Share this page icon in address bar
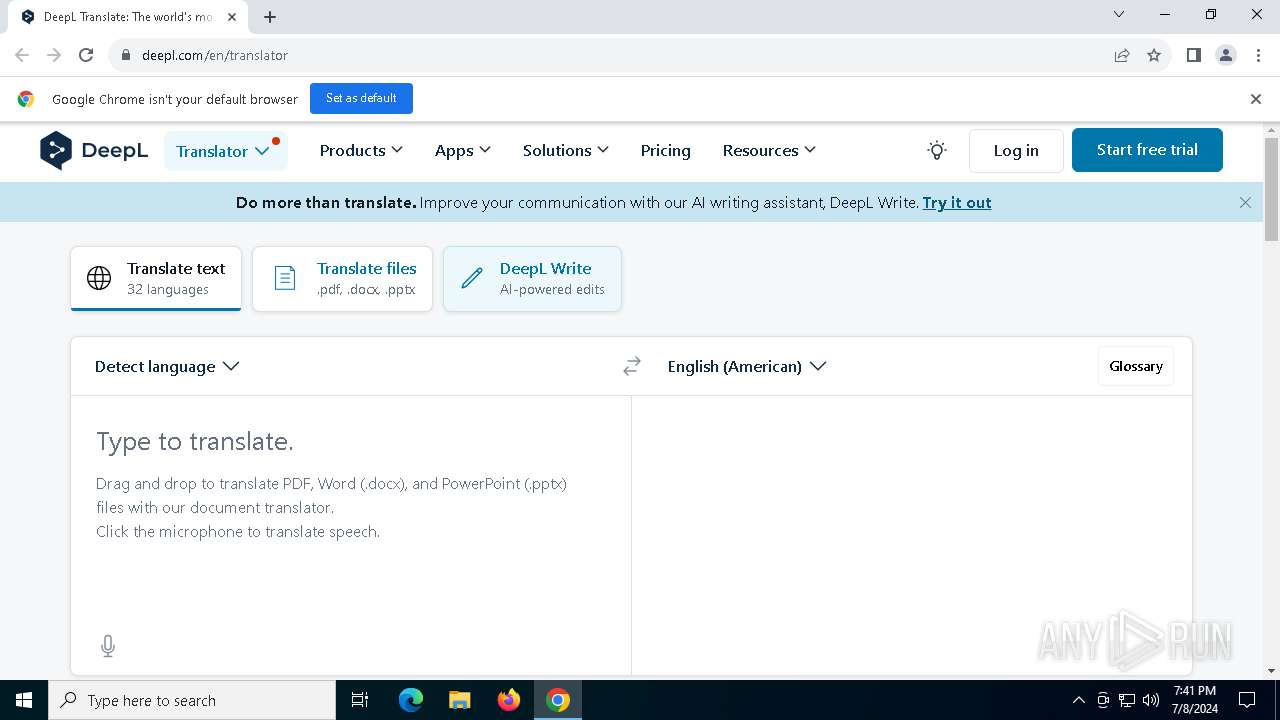The image size is (1280, 720). [x=1122, y=55]
